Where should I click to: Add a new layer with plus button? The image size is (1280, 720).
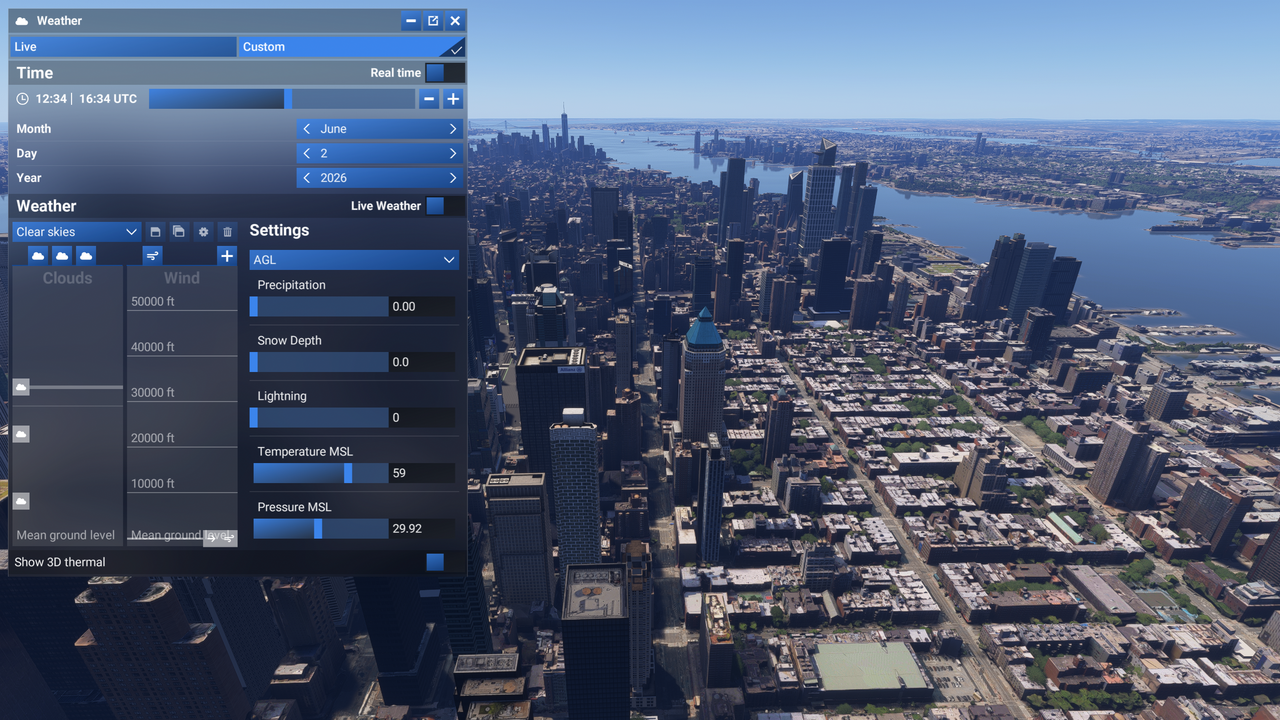click(227, 256)
